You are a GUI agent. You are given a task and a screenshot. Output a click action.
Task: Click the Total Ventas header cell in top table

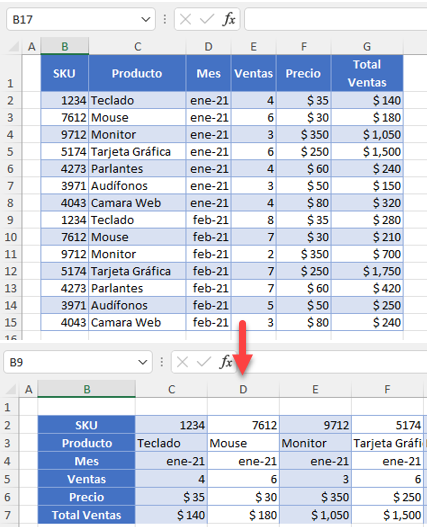(x=367, y=73)
